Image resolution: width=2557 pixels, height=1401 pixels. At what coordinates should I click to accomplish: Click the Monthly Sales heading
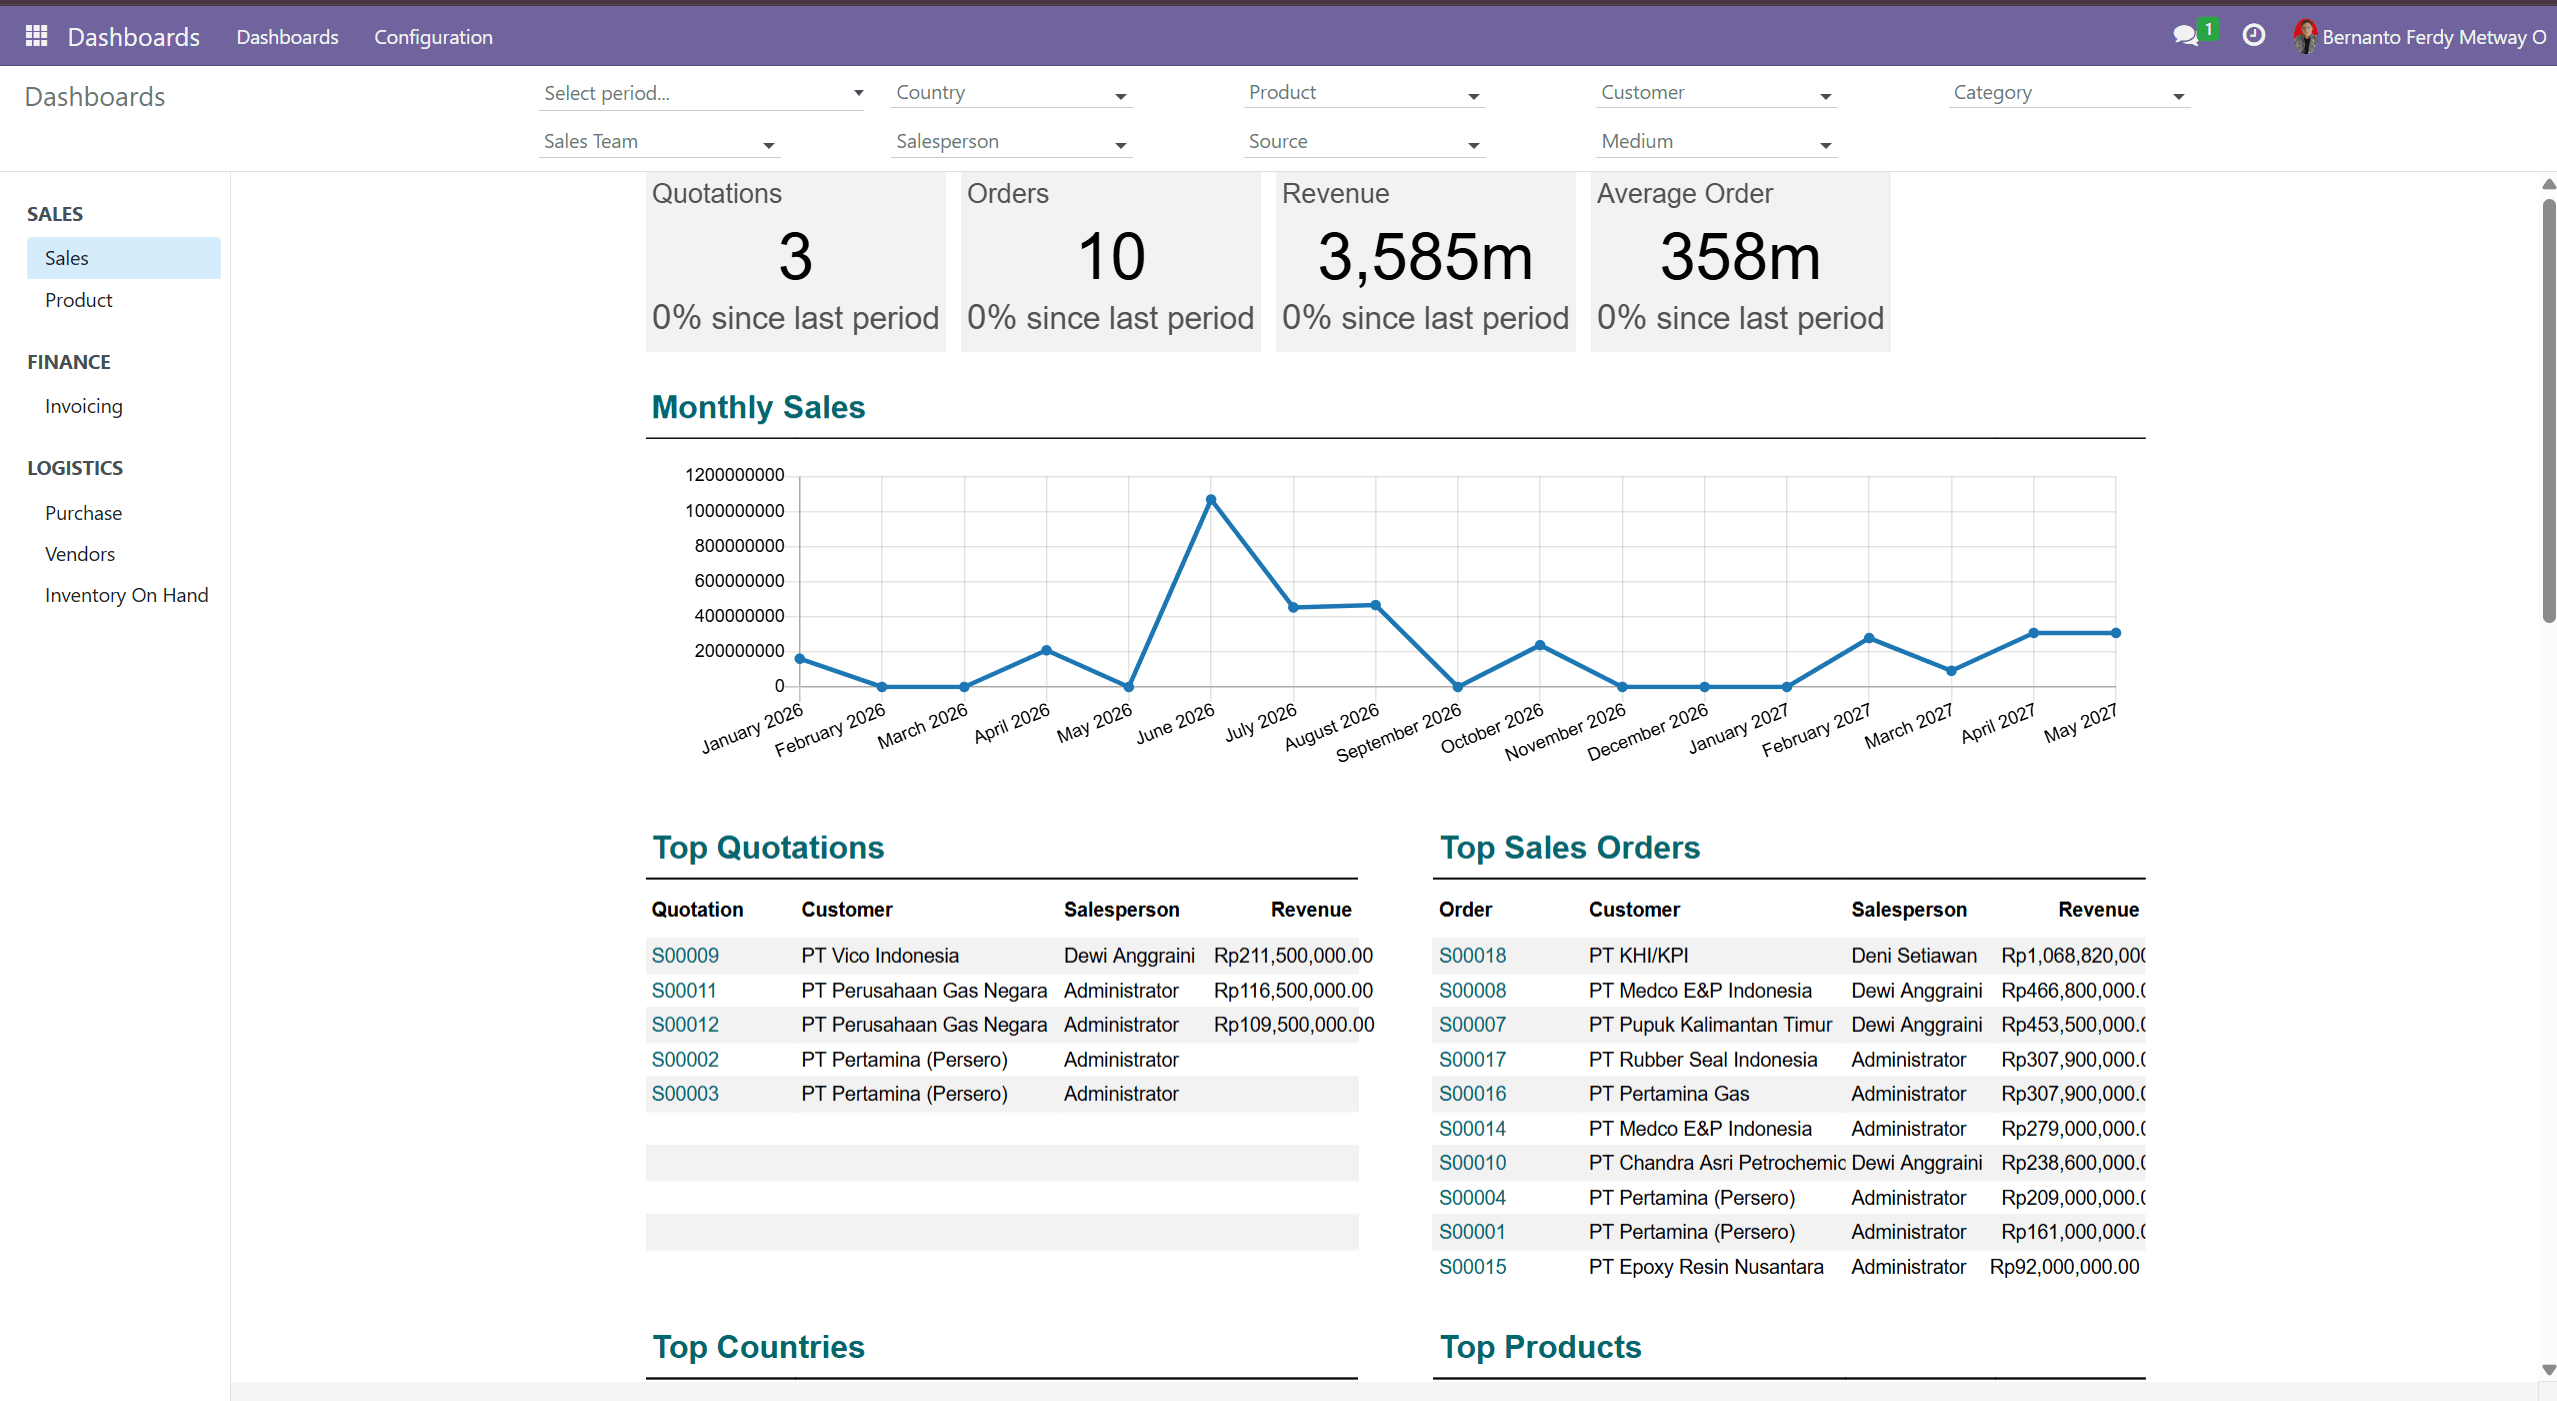coord(759,407)
